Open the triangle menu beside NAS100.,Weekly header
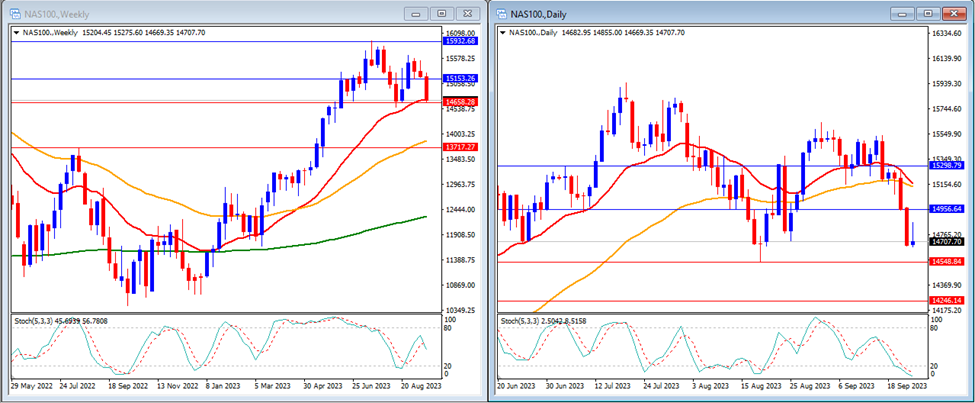The width and height of the screenshot is (975, 403). click(16, 32)
